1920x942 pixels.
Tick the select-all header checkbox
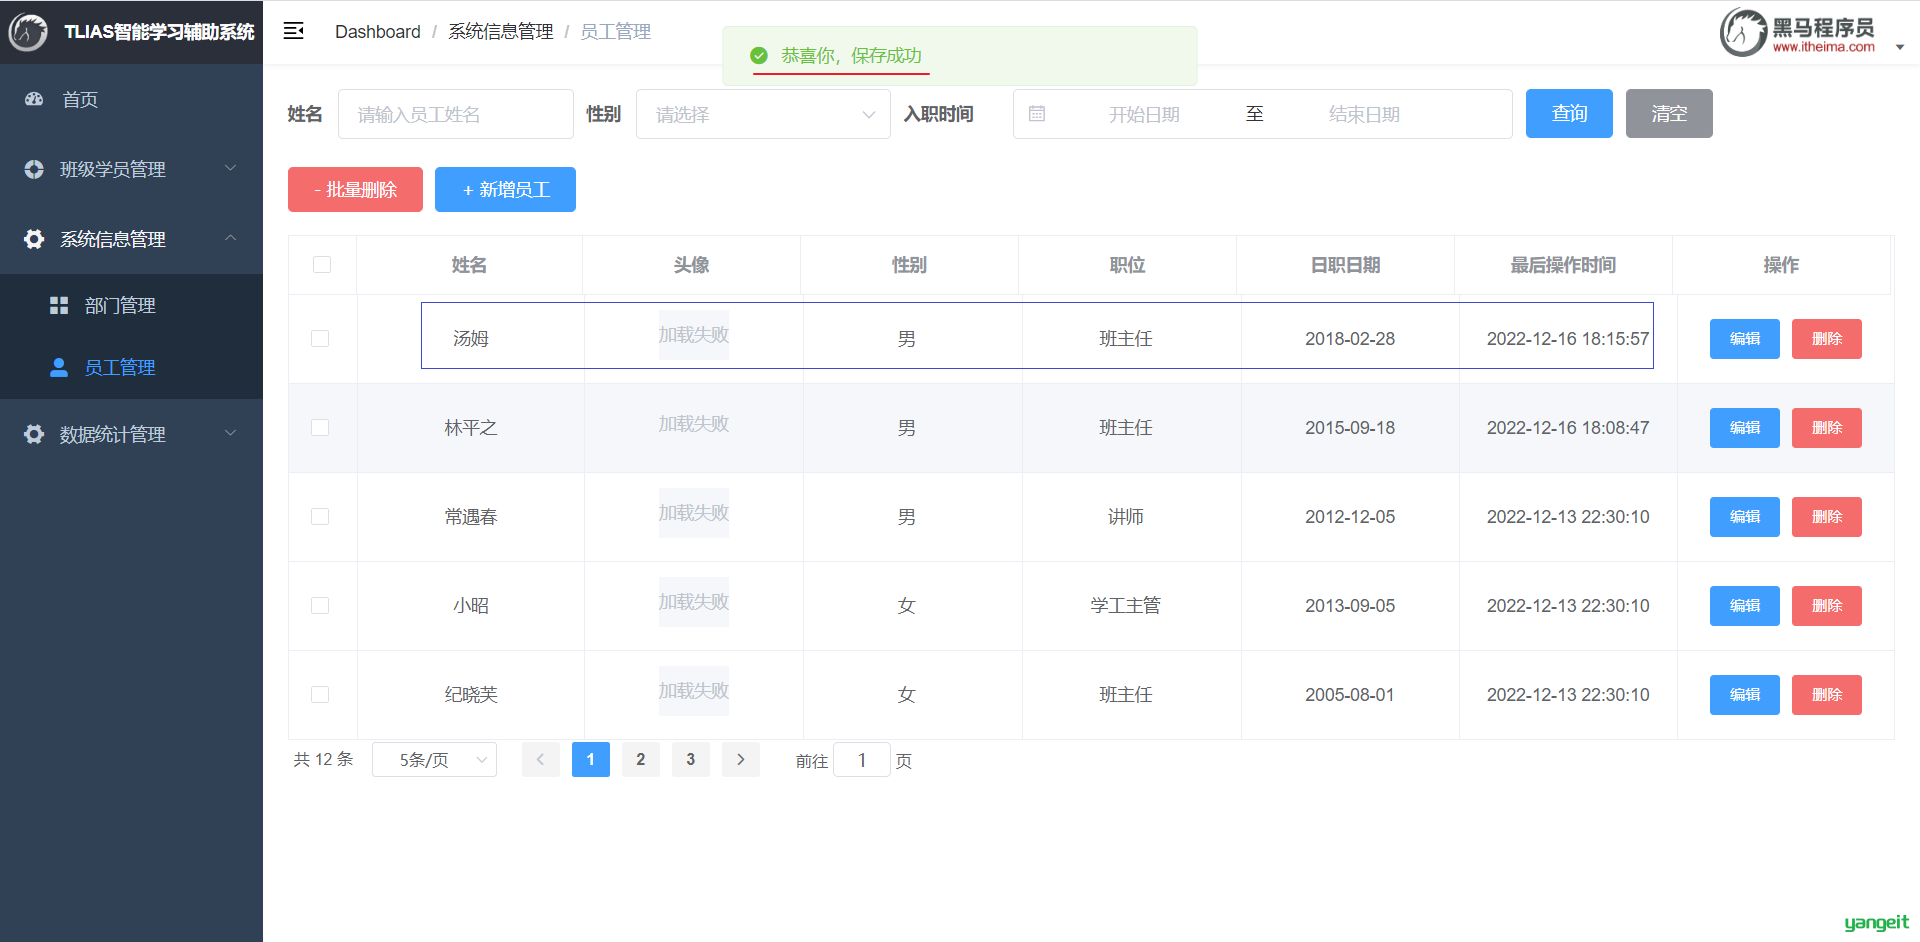(x=322, y=265)
